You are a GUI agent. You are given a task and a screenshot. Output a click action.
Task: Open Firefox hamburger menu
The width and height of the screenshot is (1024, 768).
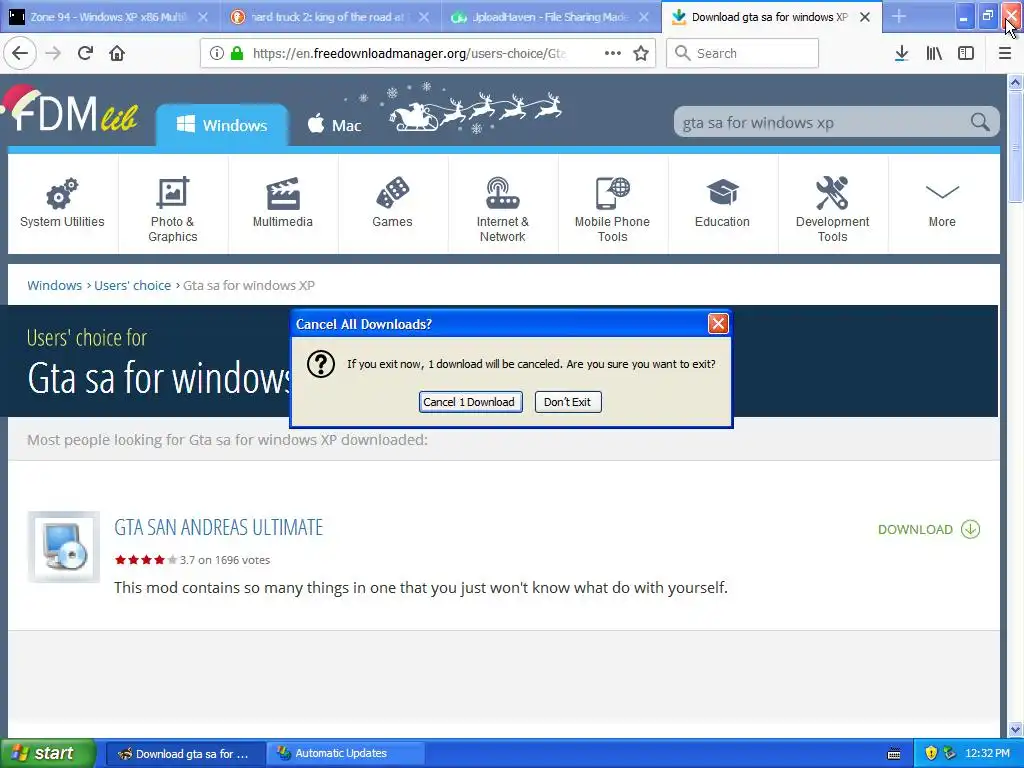[1005, 53]
